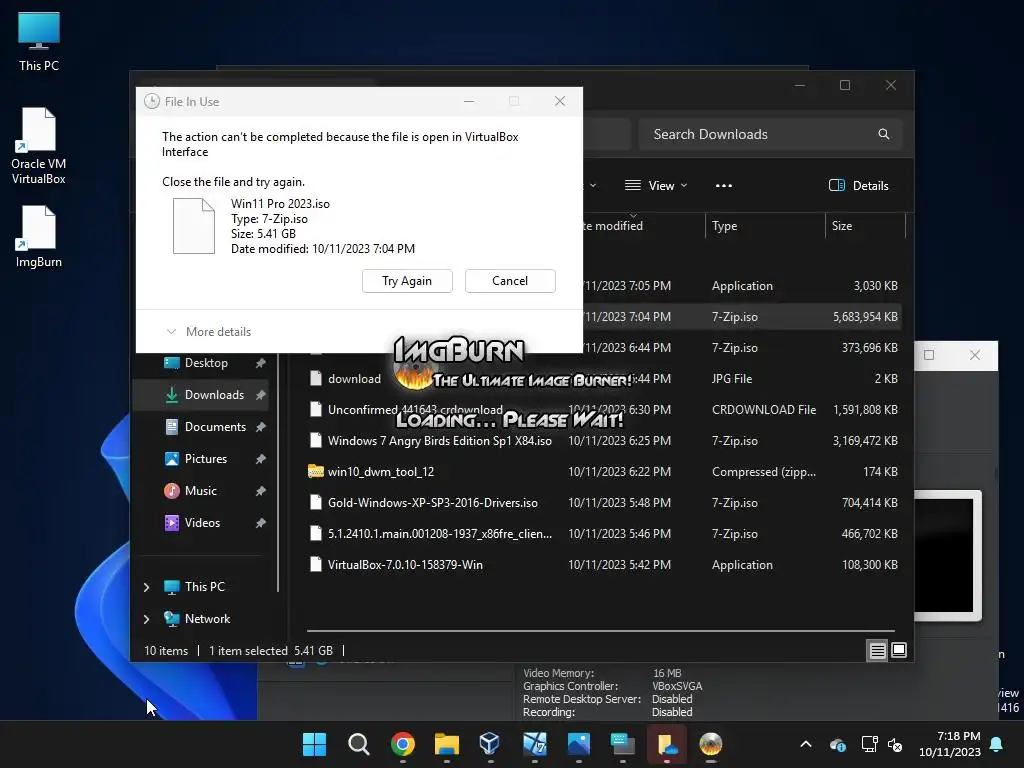This screenshot has height=768, width=1024.
Task: Sort by the Size column header
Action: click(865, 226)
